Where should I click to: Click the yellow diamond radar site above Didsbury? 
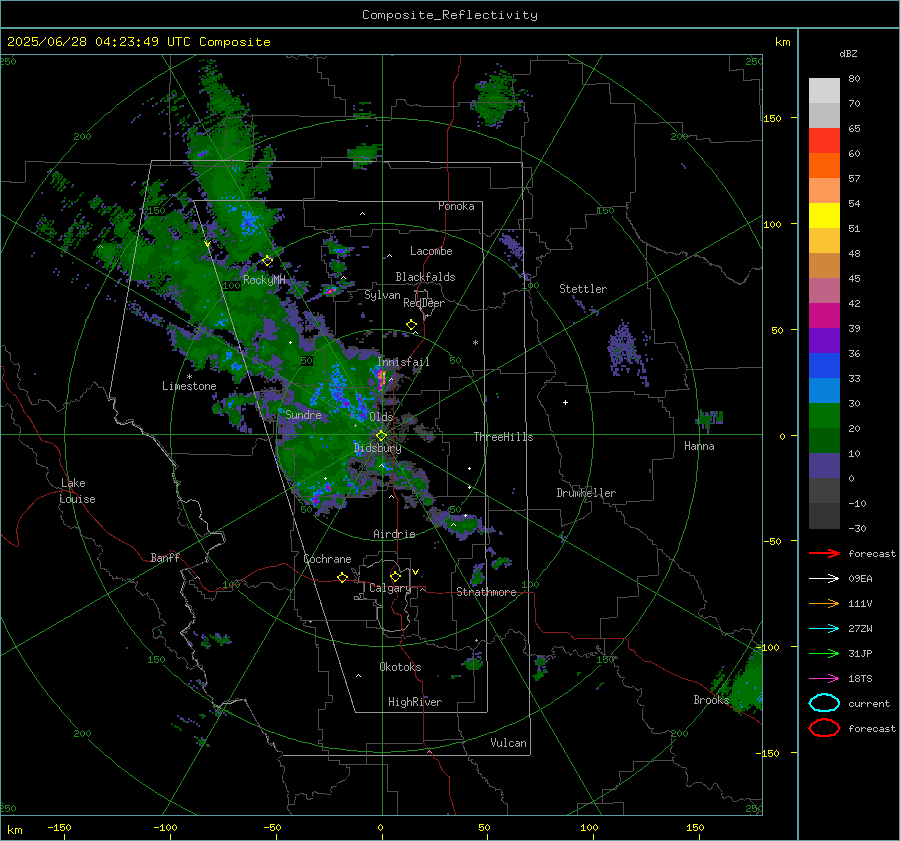[381, 436]
